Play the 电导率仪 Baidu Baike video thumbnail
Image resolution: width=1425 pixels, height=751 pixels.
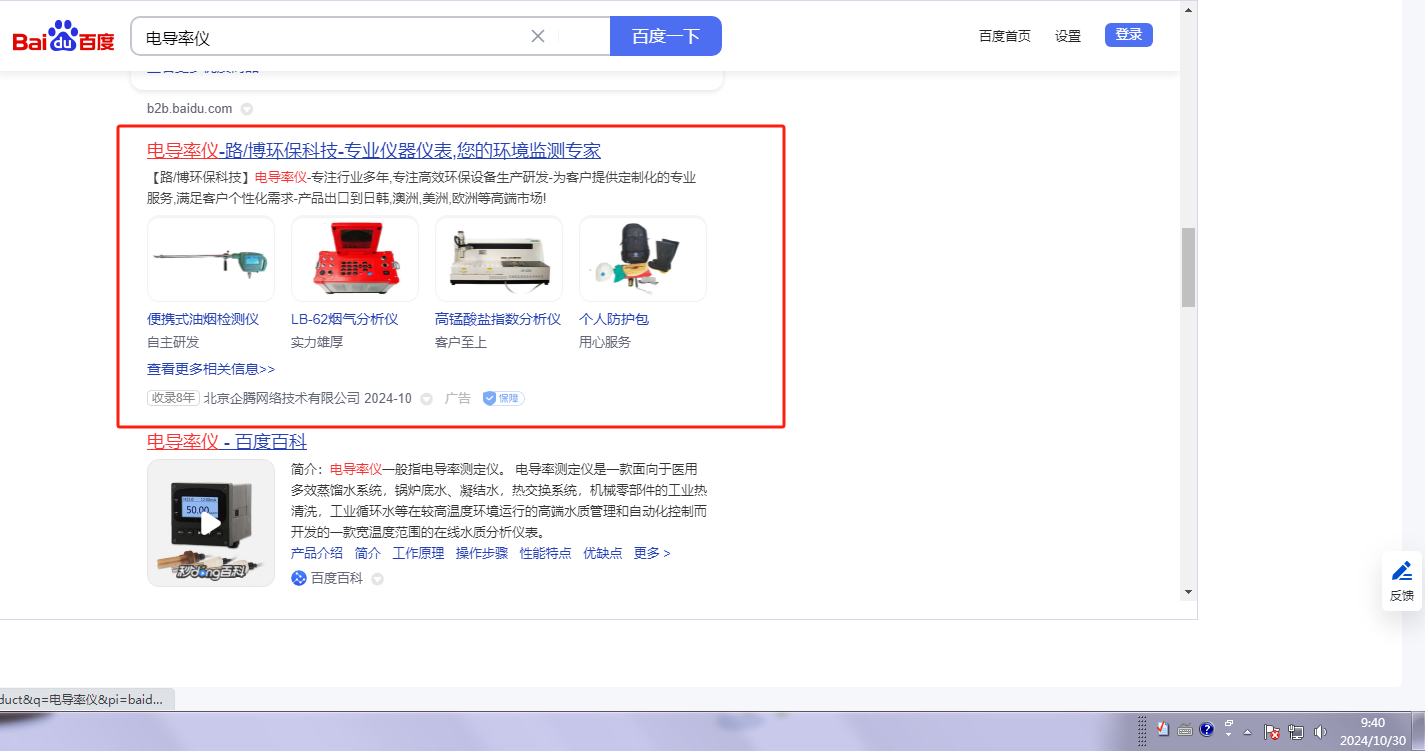(211, 523)
